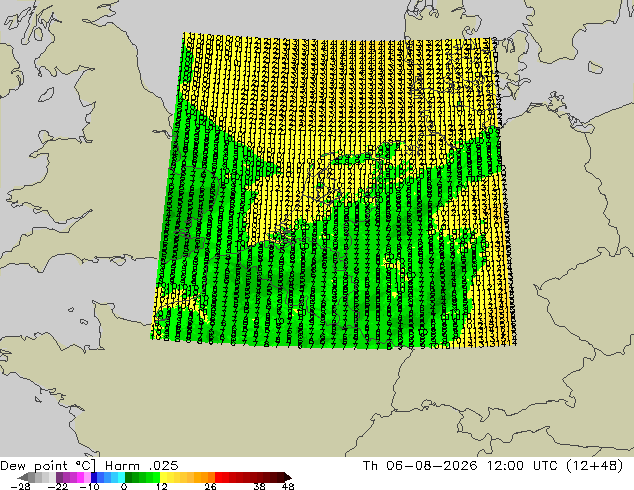This screenshot has width=634, height=490.
Task: Select the legend label '-22'
Action: tap(57, 486)
